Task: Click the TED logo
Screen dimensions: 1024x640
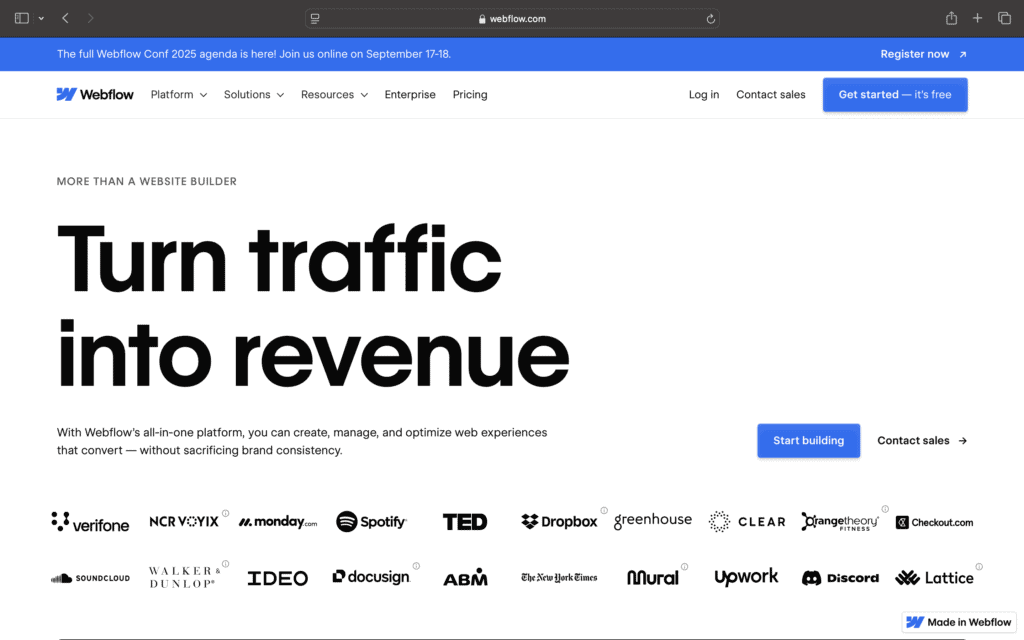Action: 465,522
